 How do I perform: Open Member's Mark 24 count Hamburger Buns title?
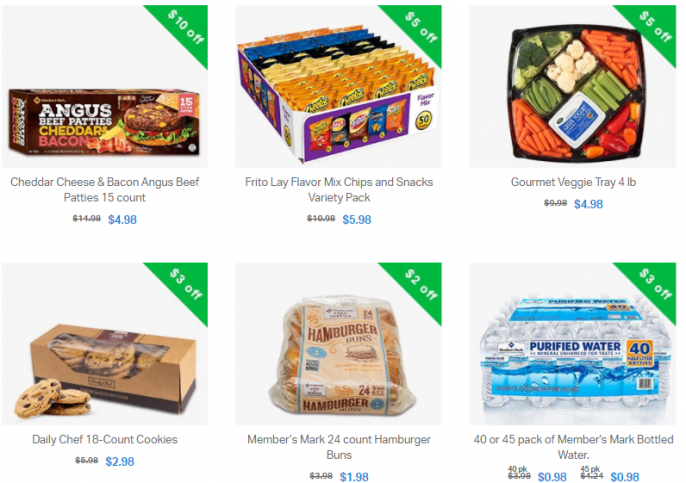(x=339, y=447)
